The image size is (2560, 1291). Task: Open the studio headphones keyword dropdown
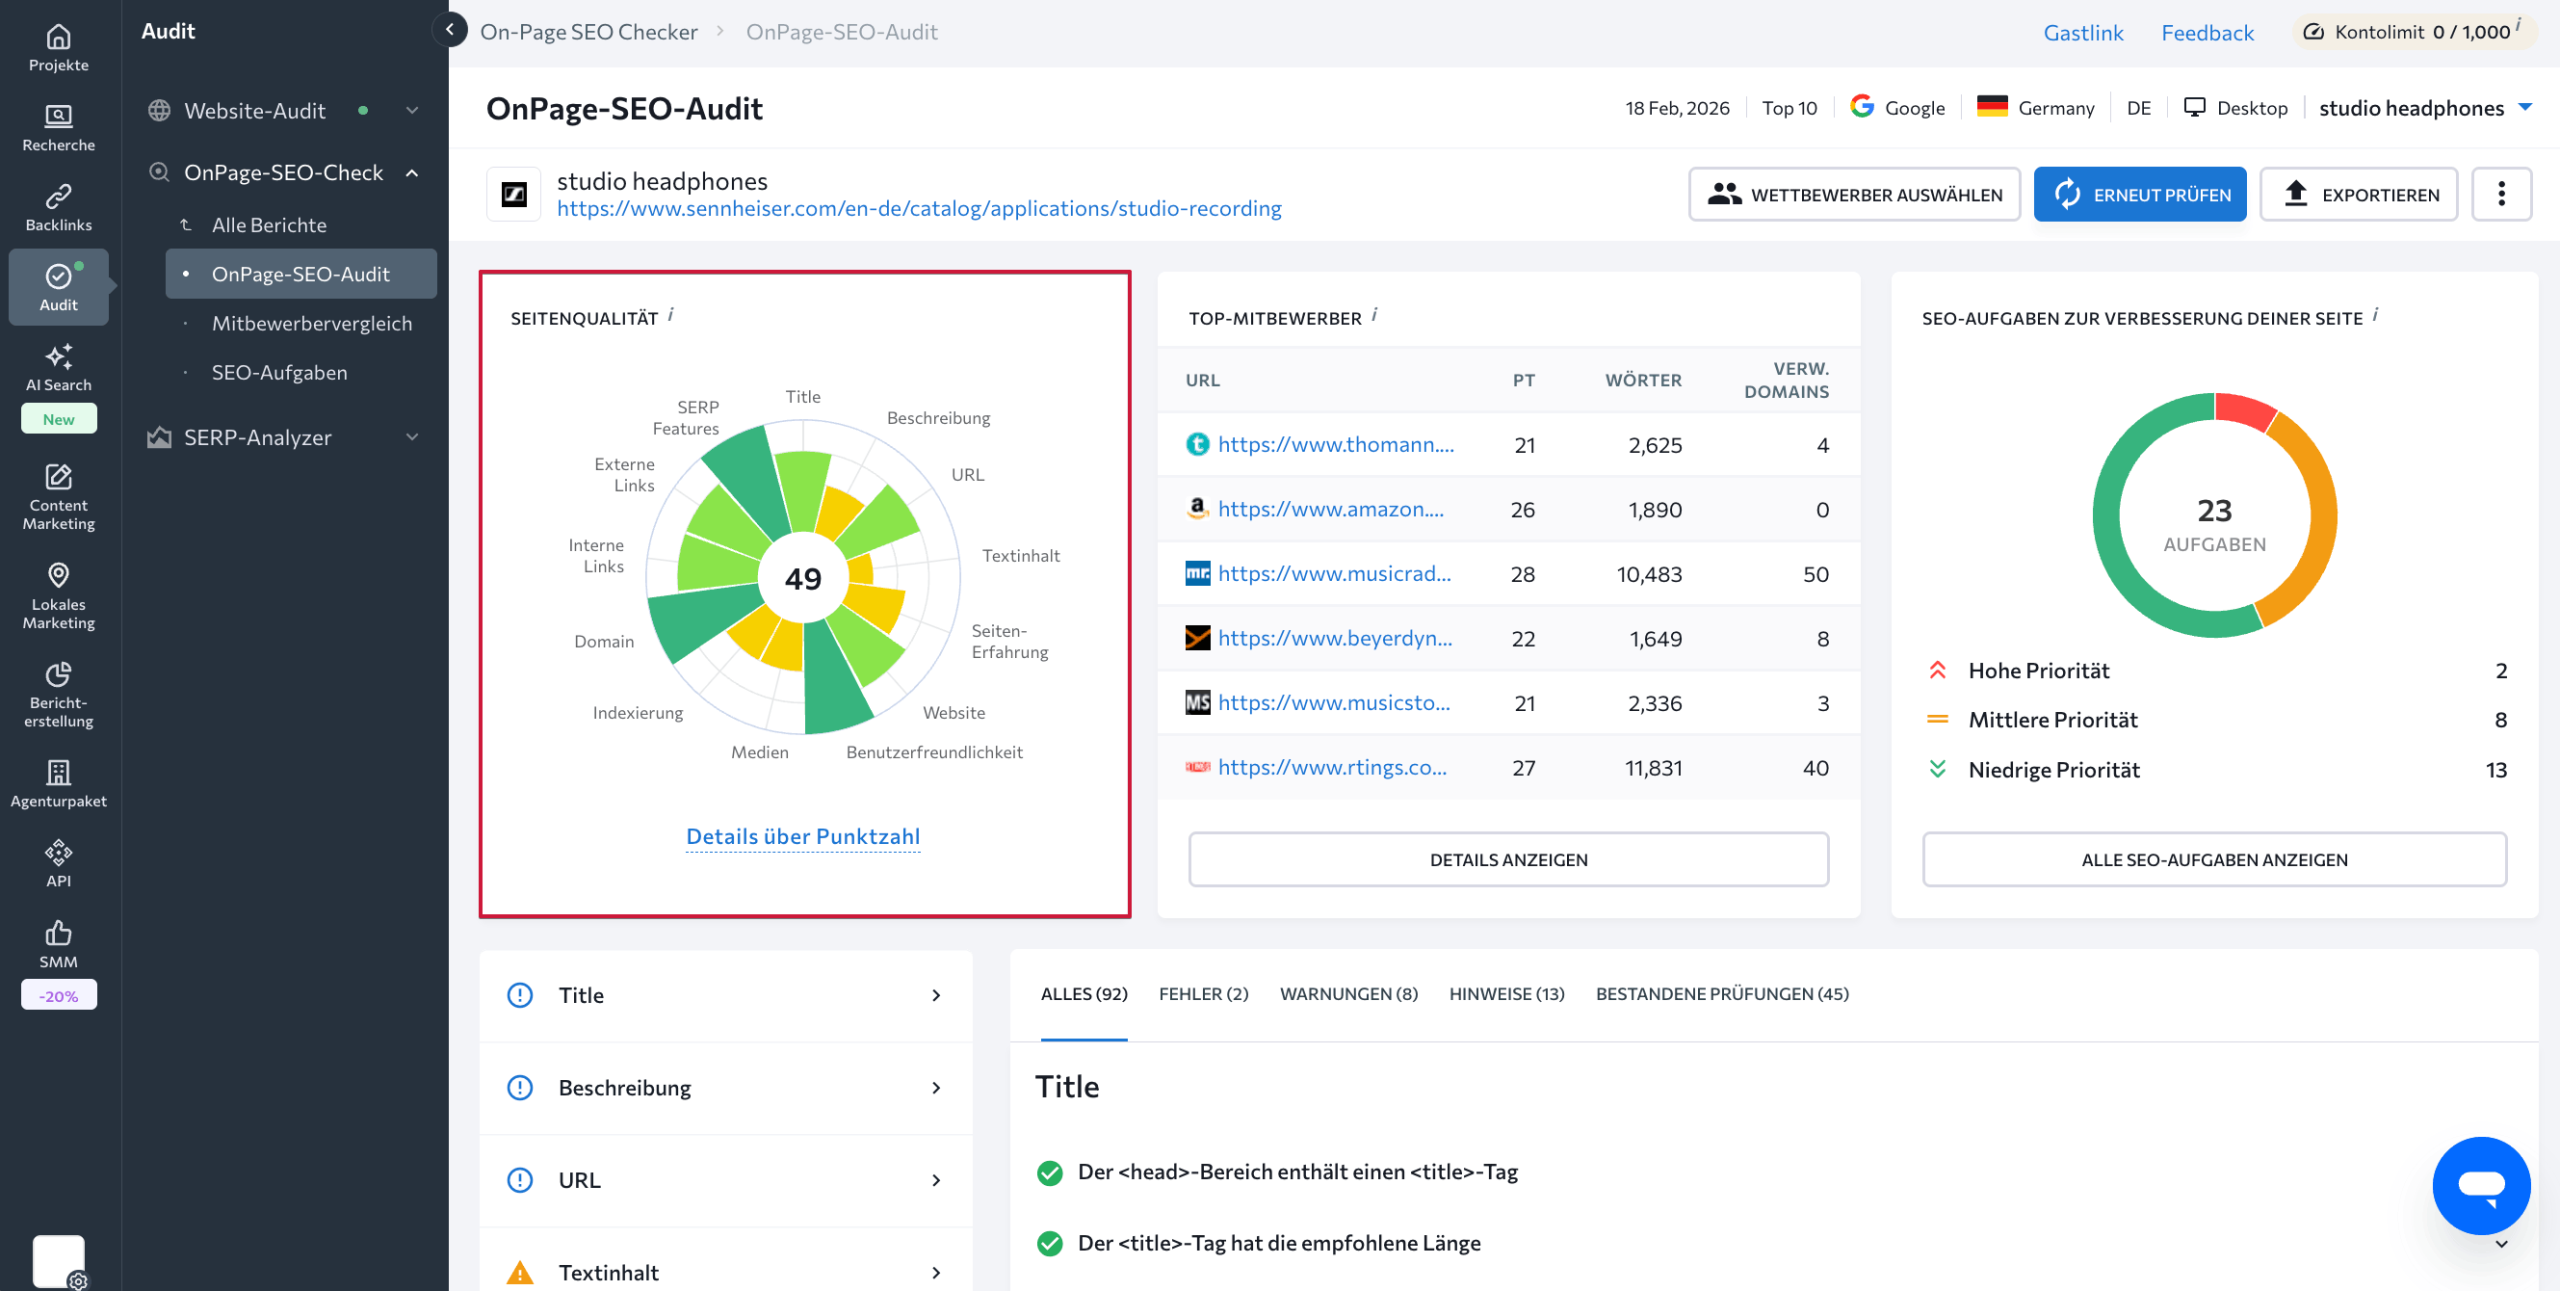(2424, 108)
